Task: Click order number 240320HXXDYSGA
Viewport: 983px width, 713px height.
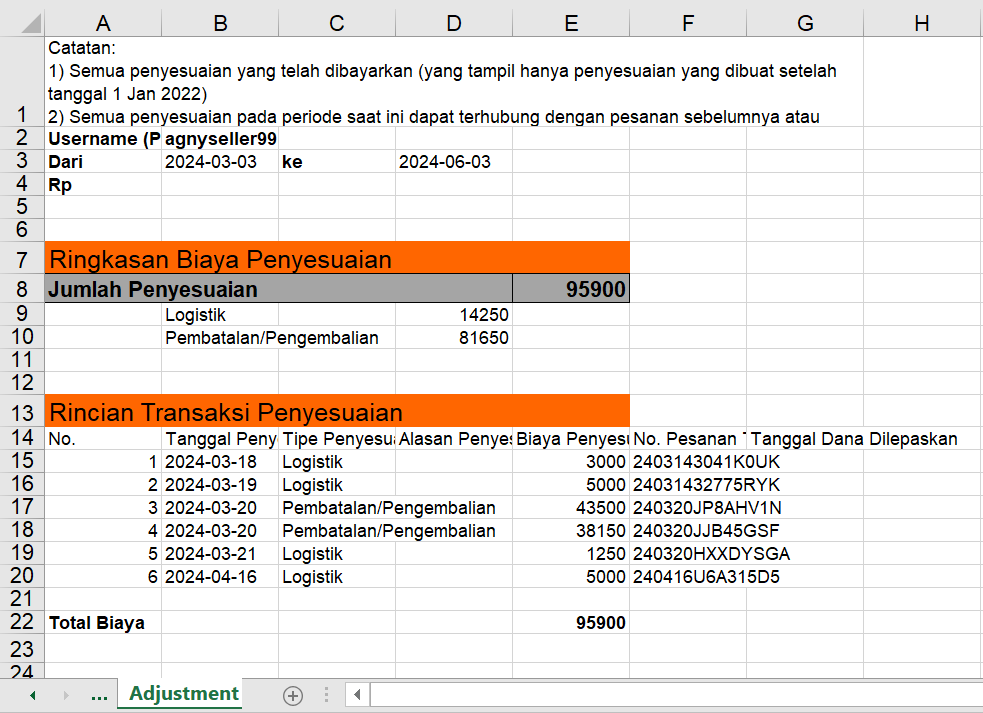Action: point(711,553)
